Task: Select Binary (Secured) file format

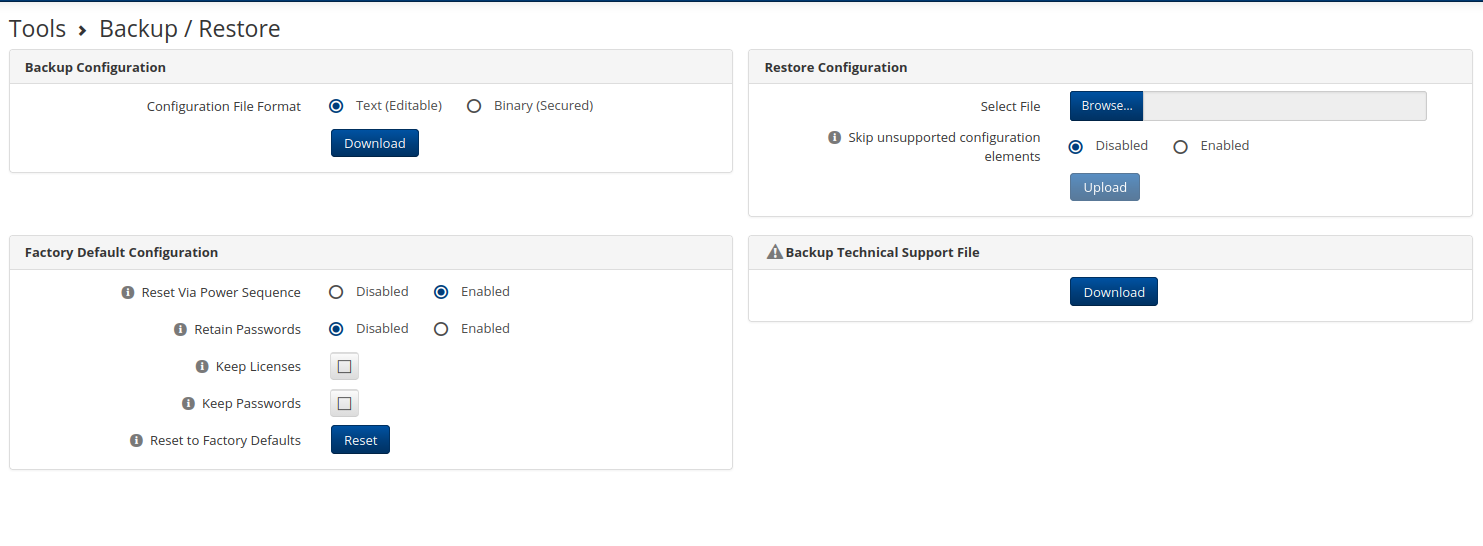Action: [474, 106]
